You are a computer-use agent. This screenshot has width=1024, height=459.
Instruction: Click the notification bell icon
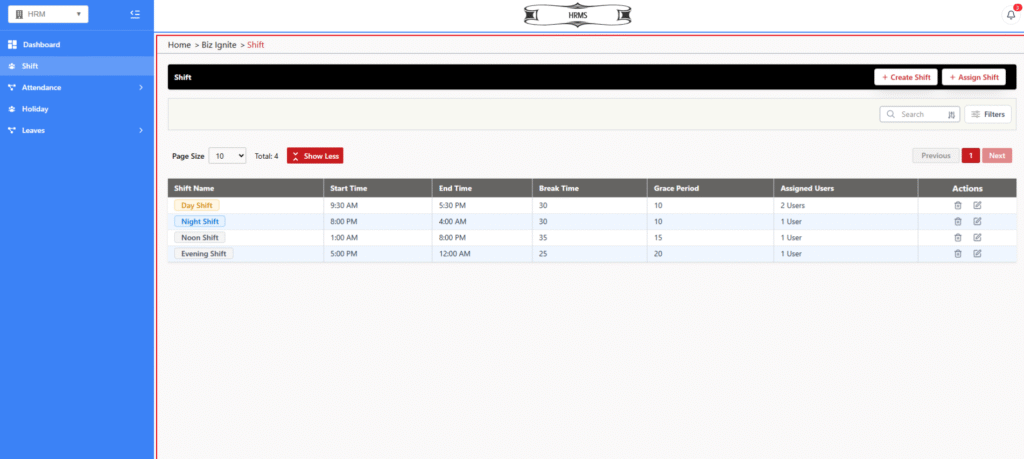click(x=1010, y=14)
